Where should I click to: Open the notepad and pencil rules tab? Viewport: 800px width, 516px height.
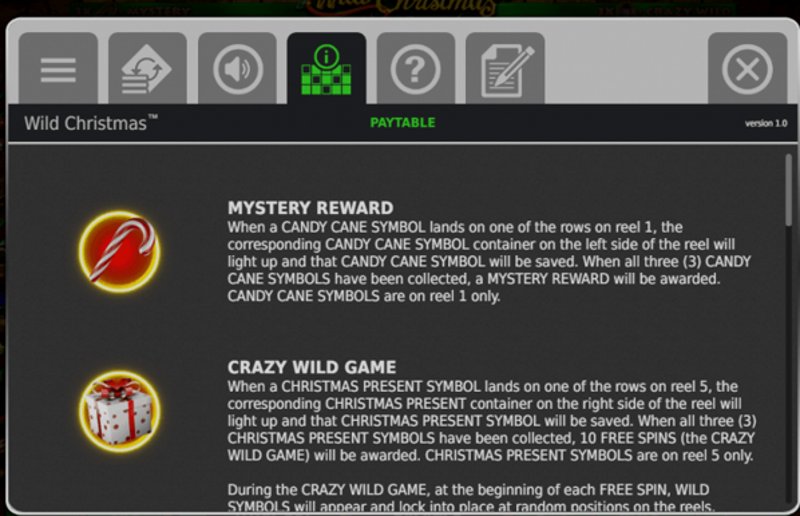coord(505,69)
